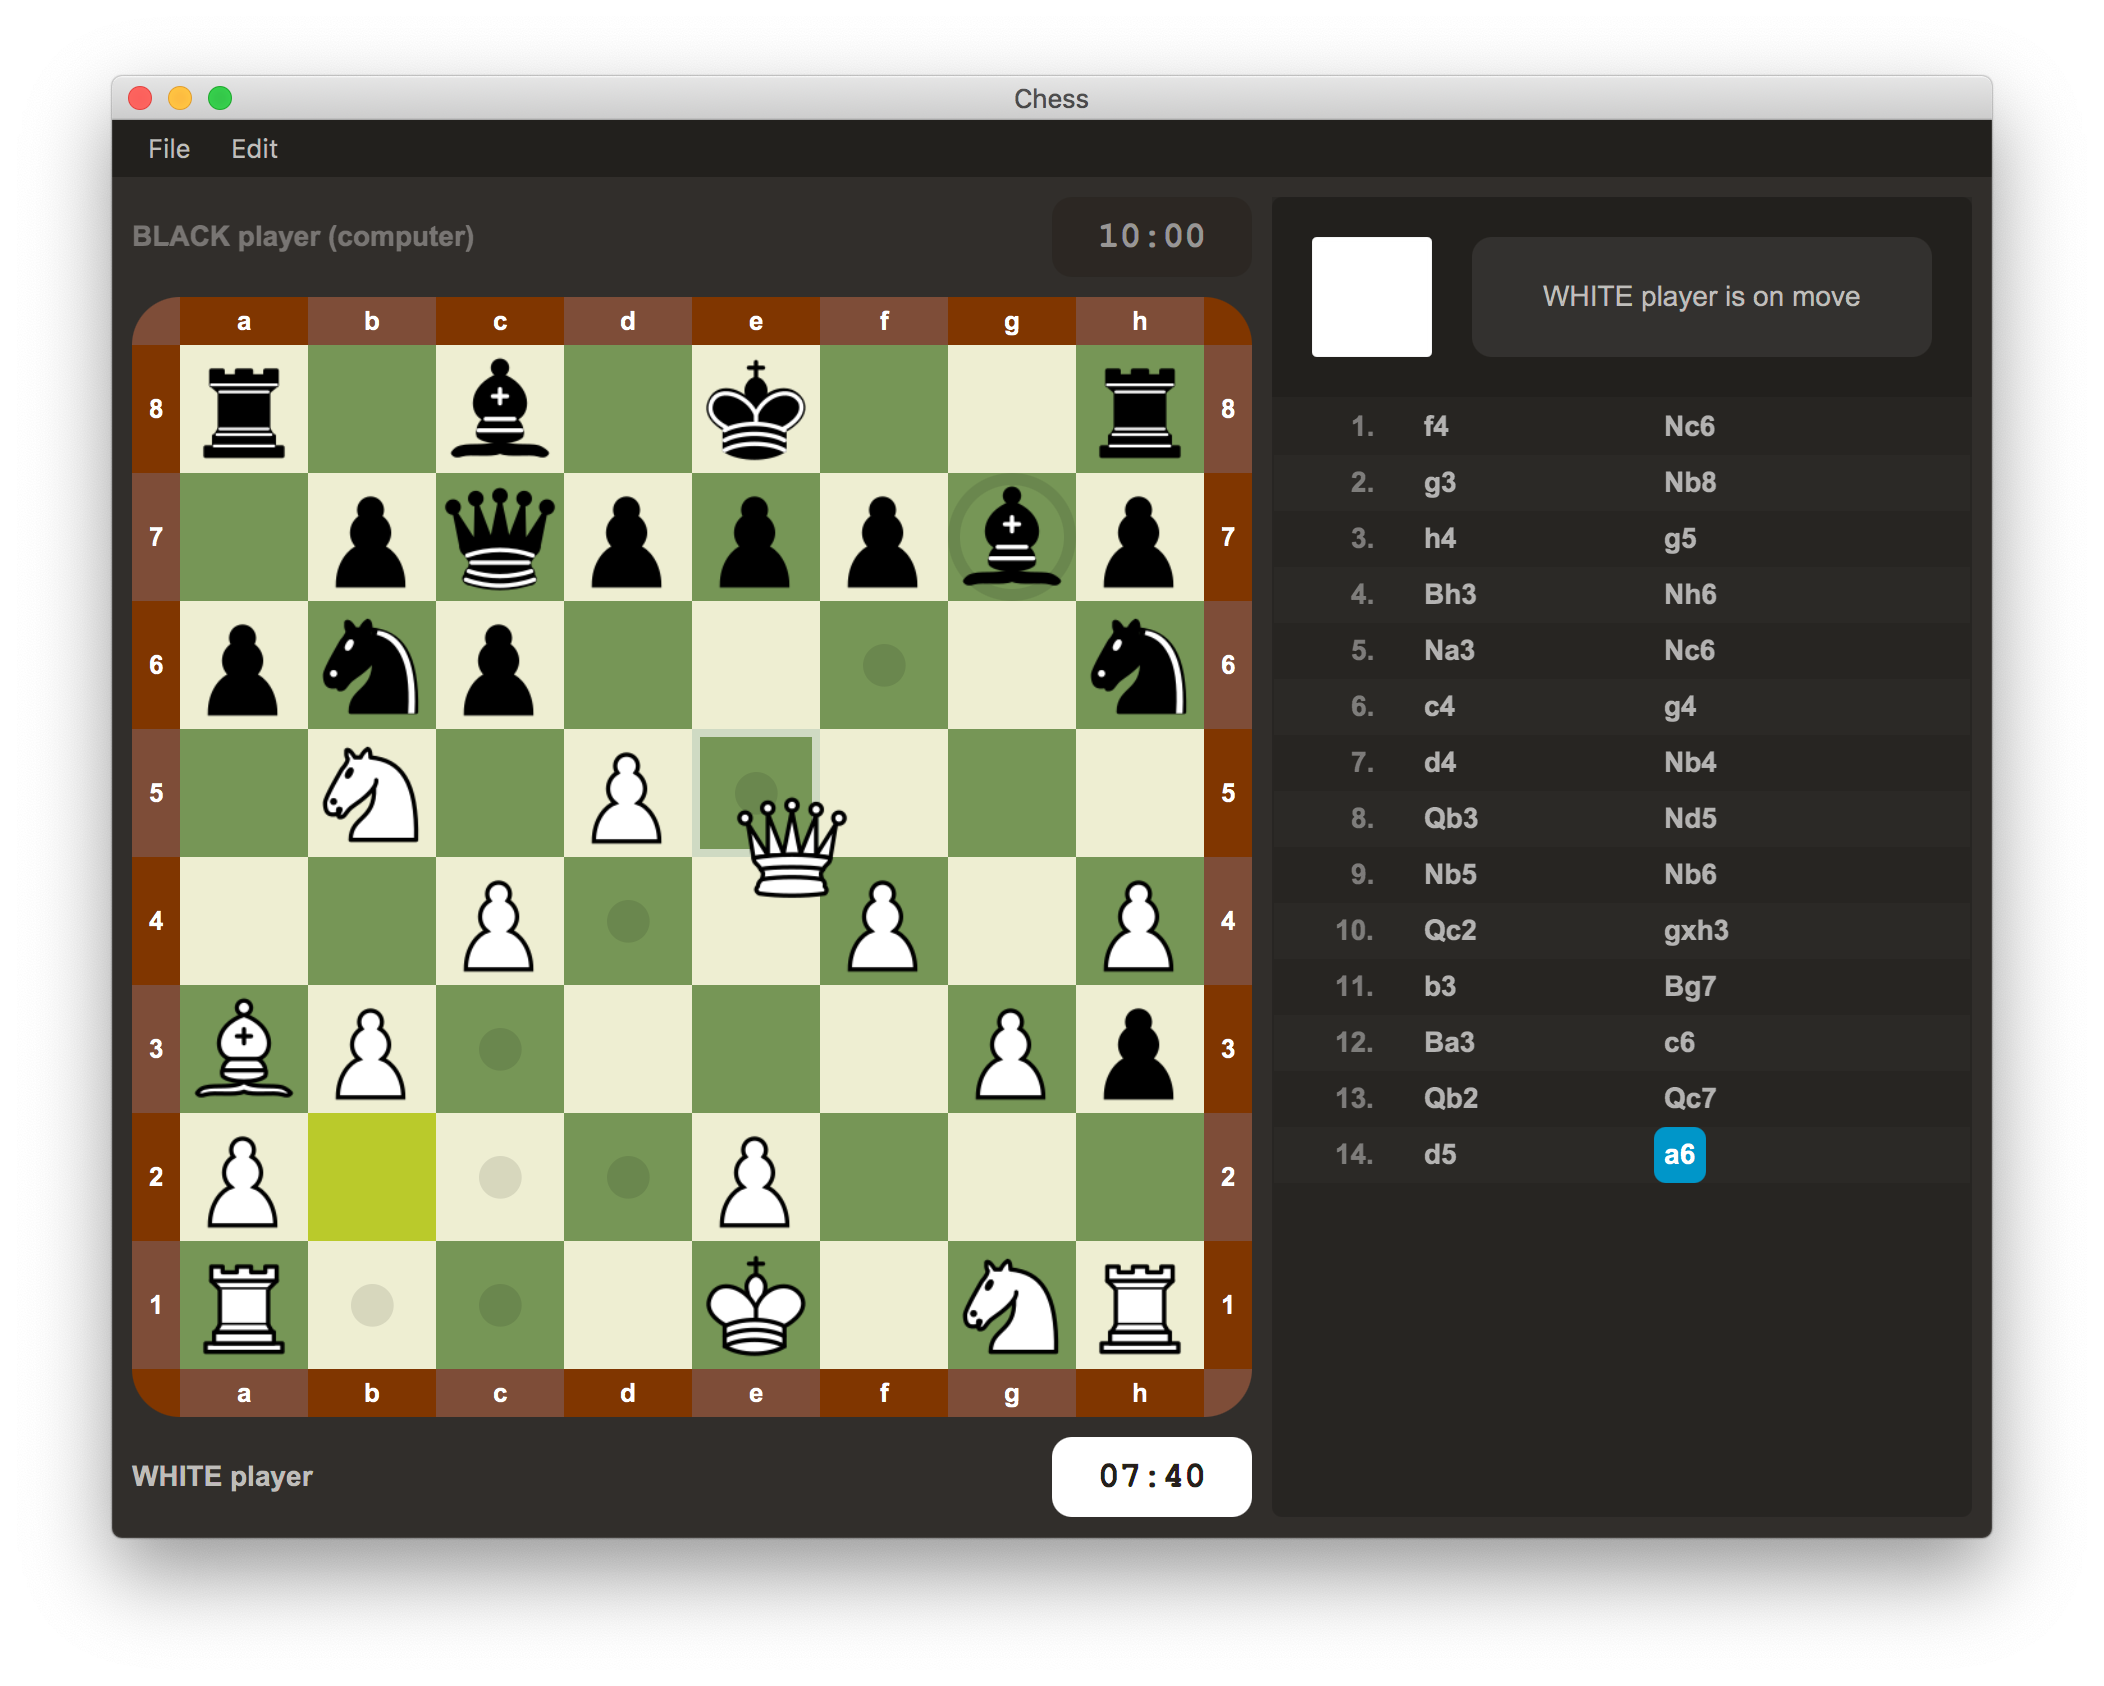Select move a6 in the move list
The height and width of the screenshot is (1686, 2104).
1678,1154
